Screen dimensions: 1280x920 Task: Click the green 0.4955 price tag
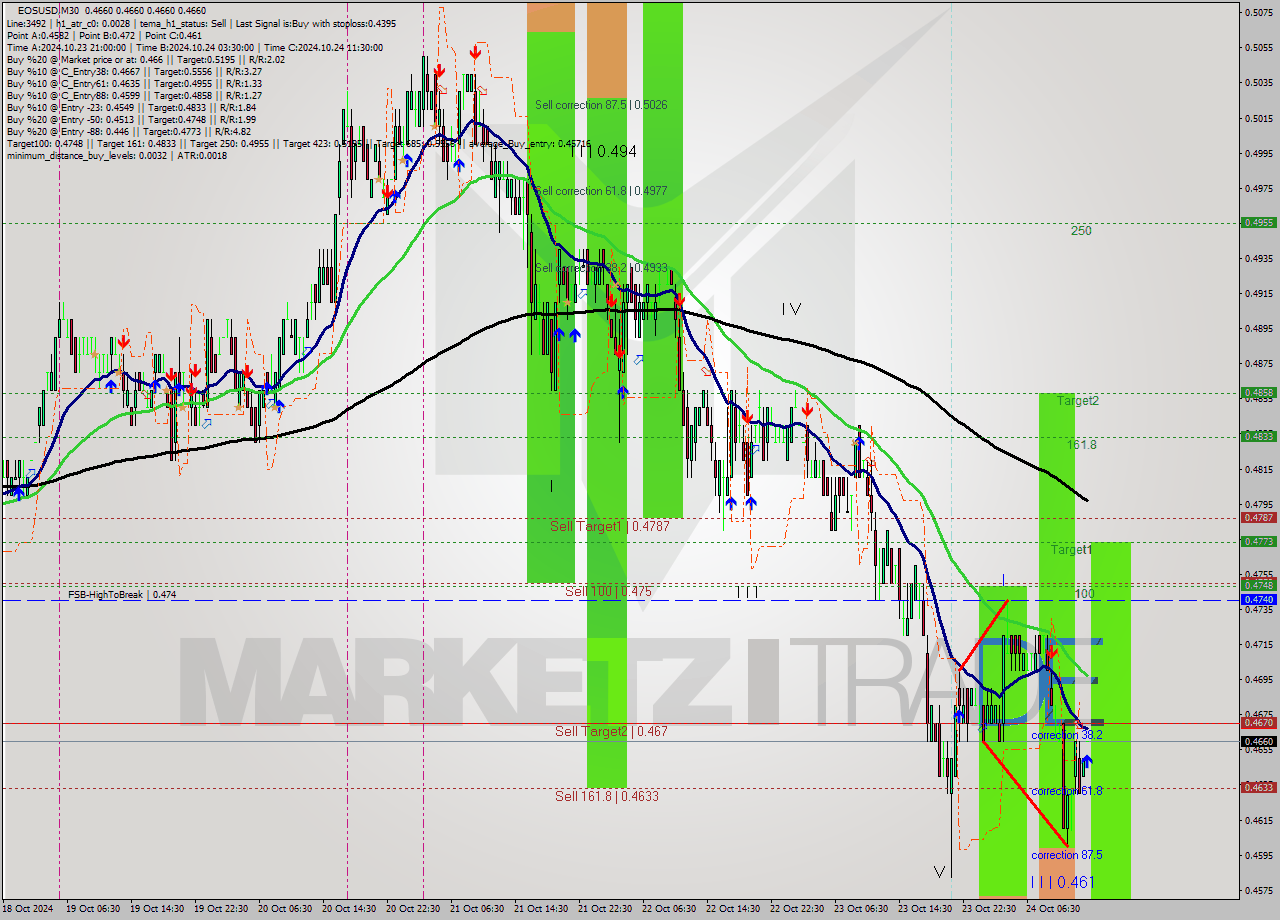click(x=1258, y=223)
